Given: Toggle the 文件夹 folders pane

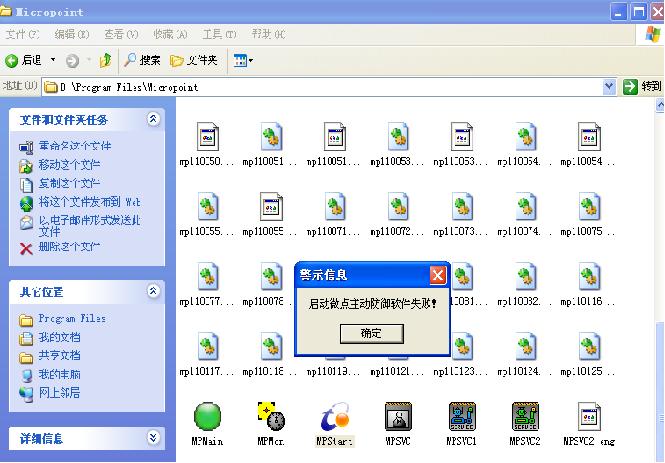Looking at the screenshot, I should (194, 61).
